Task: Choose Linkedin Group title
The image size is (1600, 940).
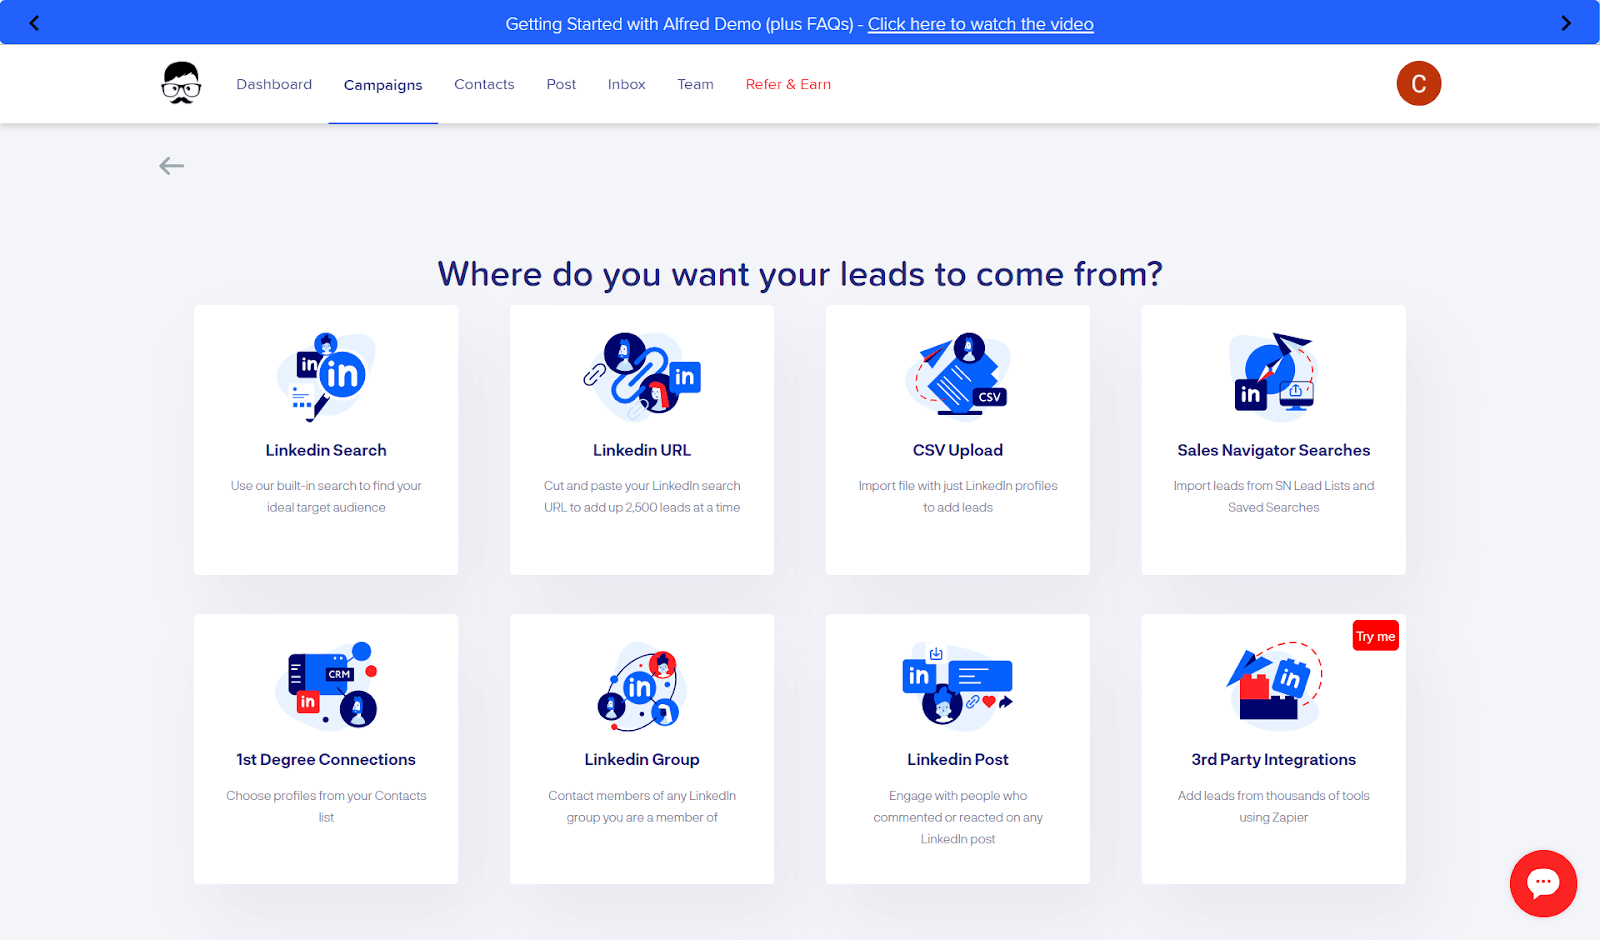Action: point(642,759)
